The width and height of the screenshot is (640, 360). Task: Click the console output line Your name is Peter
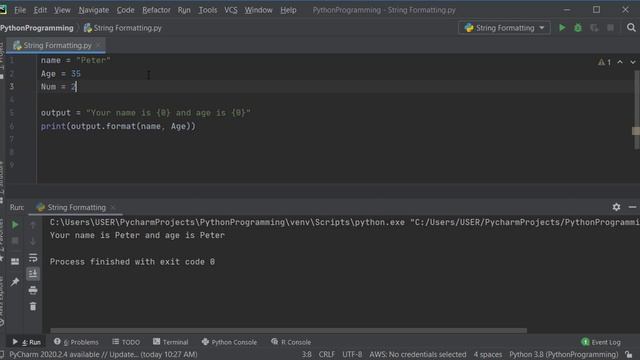(137, 236)
